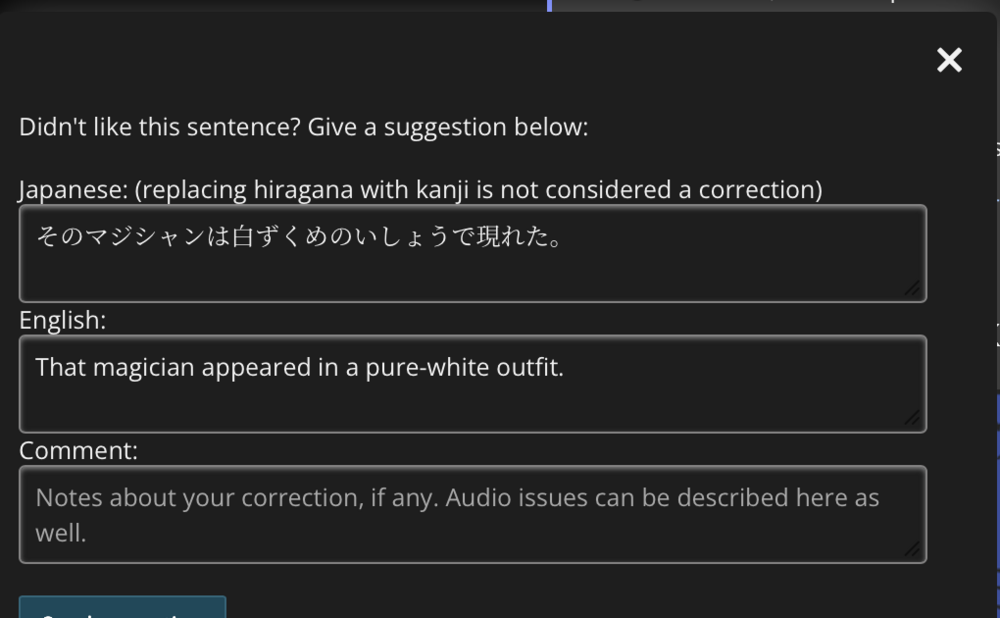The height and width of the screenshot is (618, 1000).
Task: Close the suggestion dialog with the X
Action: click(x=949, y=61)
